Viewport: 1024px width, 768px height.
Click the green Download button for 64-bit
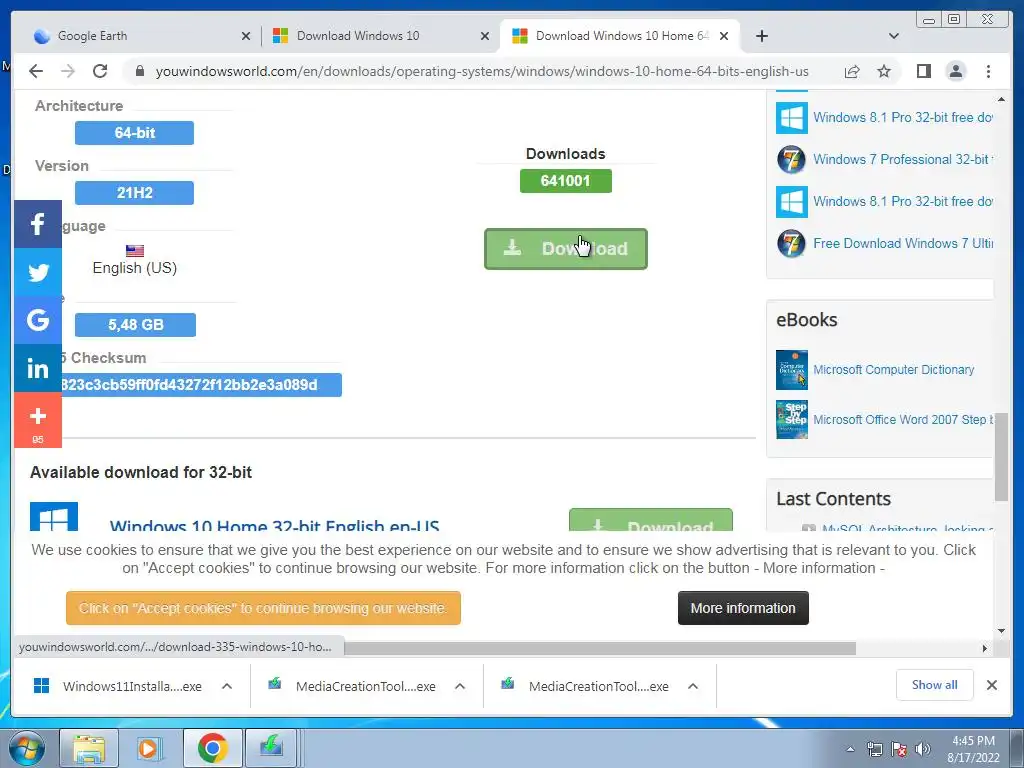(566, 249)
